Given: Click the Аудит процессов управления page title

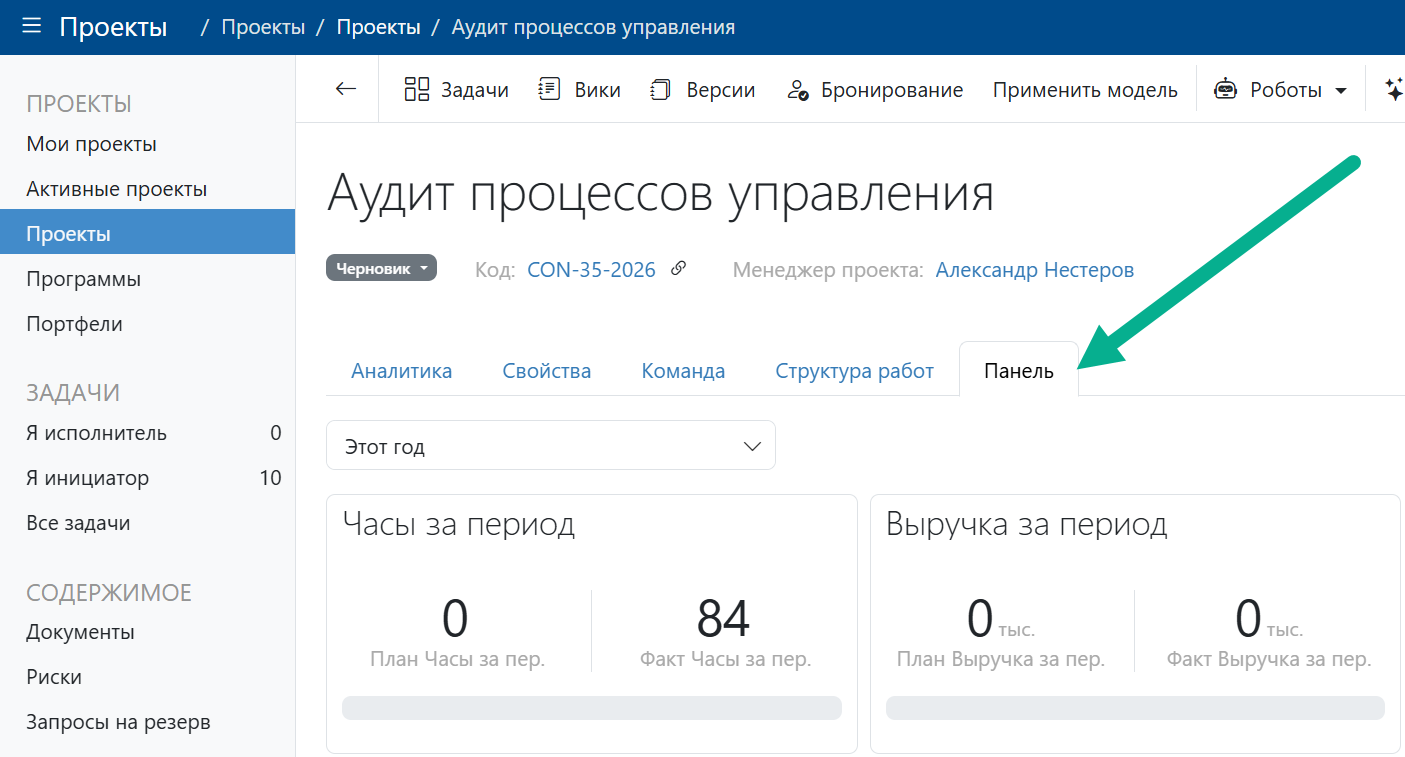Looking at the screenshot, I should [660, 192].
